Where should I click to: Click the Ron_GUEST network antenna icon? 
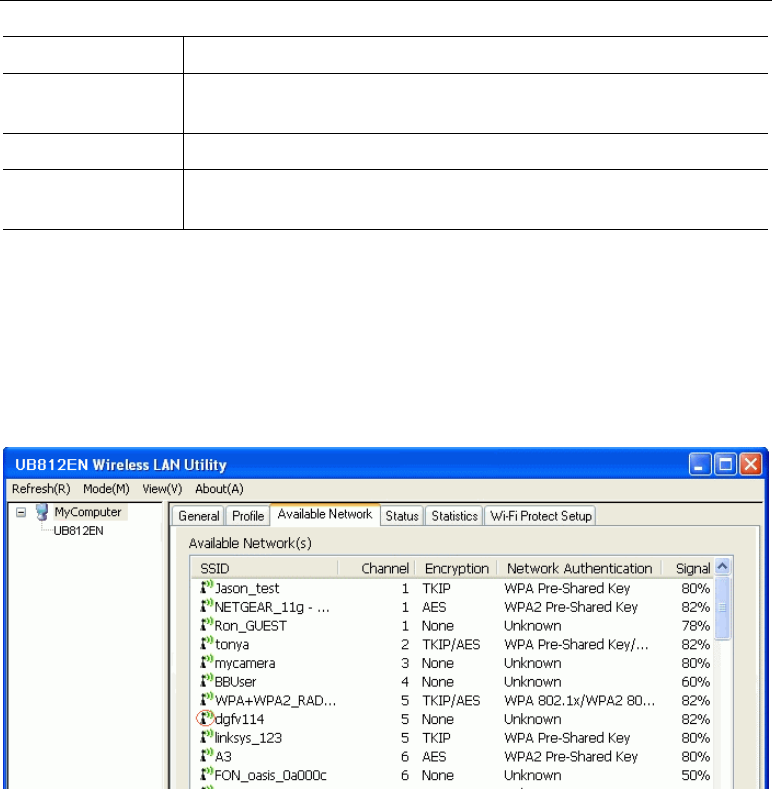(207, 624)
